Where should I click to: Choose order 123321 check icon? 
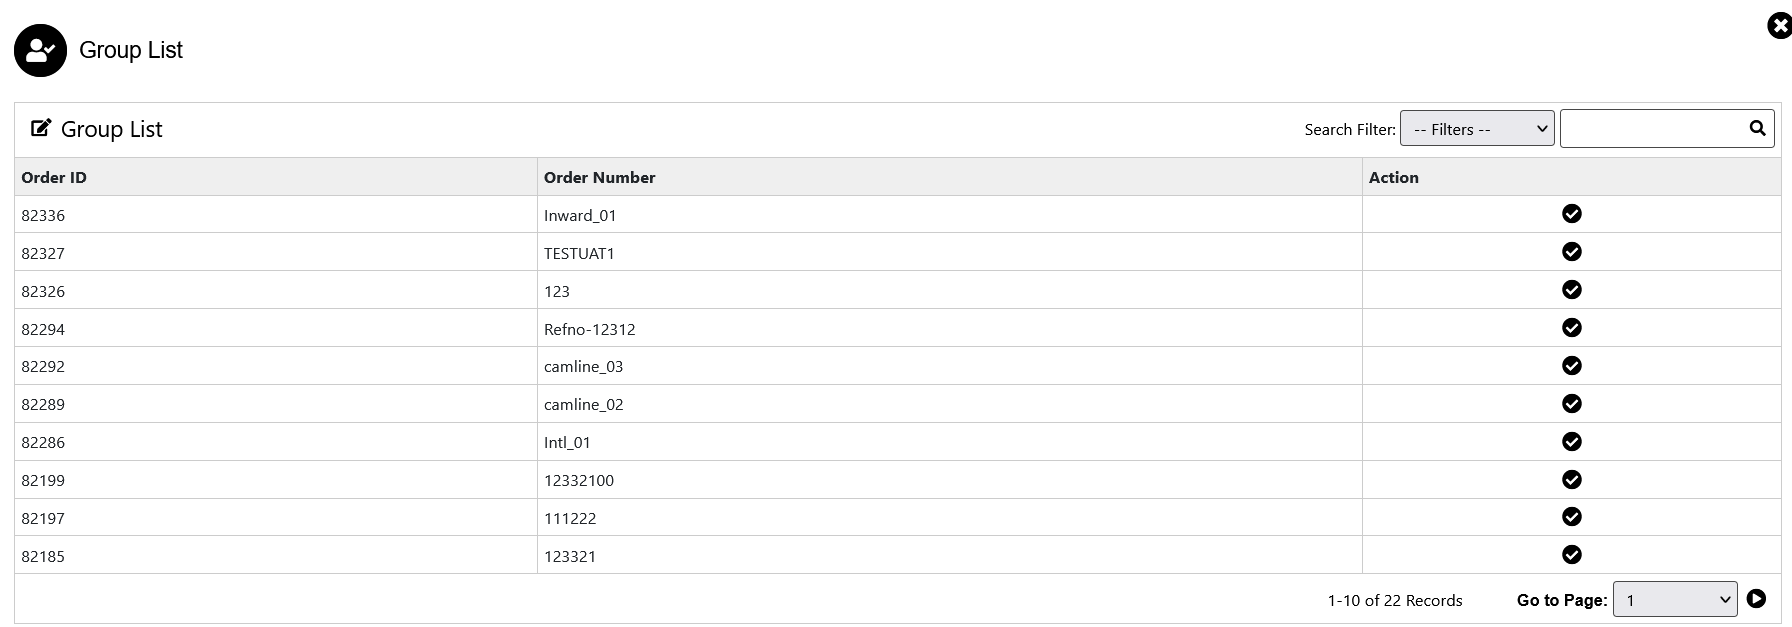[1572, 555]
